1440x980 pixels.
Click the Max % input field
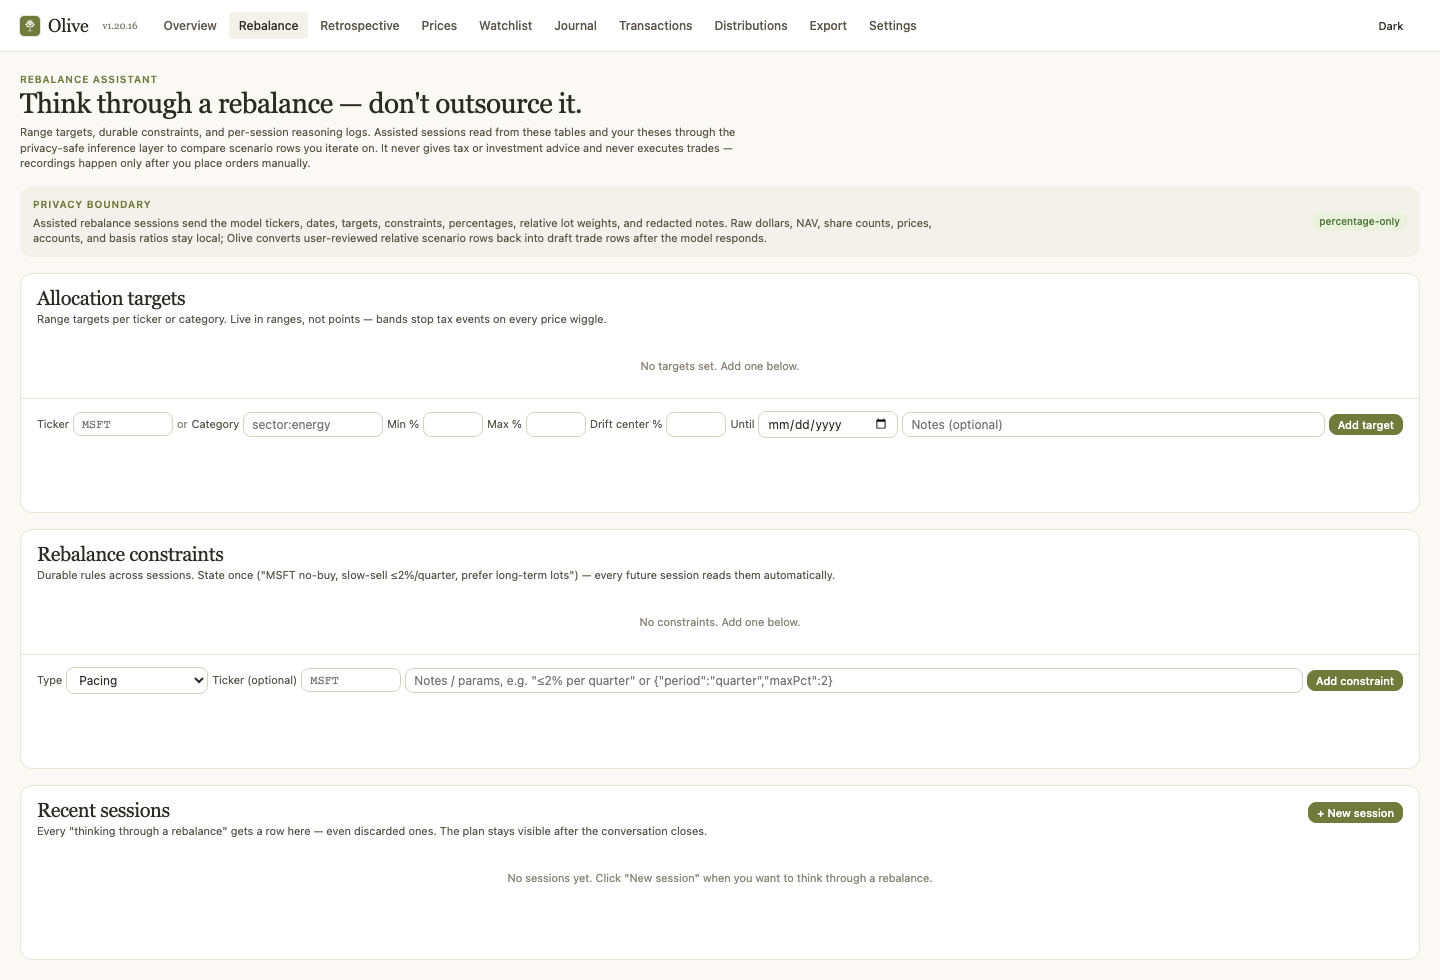coord(556,425)
